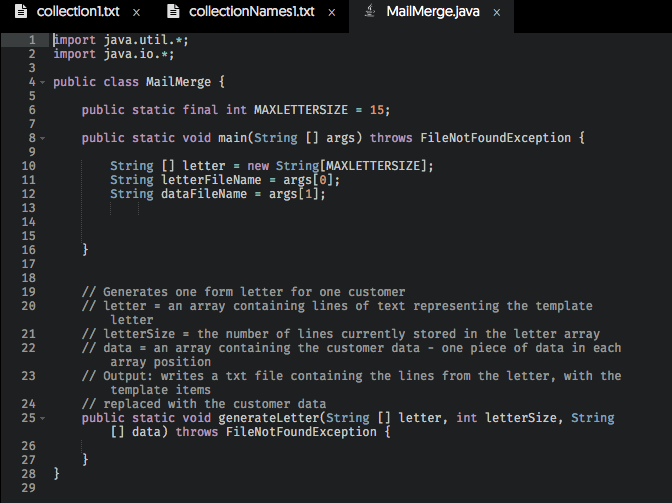Close the MailMerge.java tab
The image size is (672, 503).
click(x=497, y=13)
